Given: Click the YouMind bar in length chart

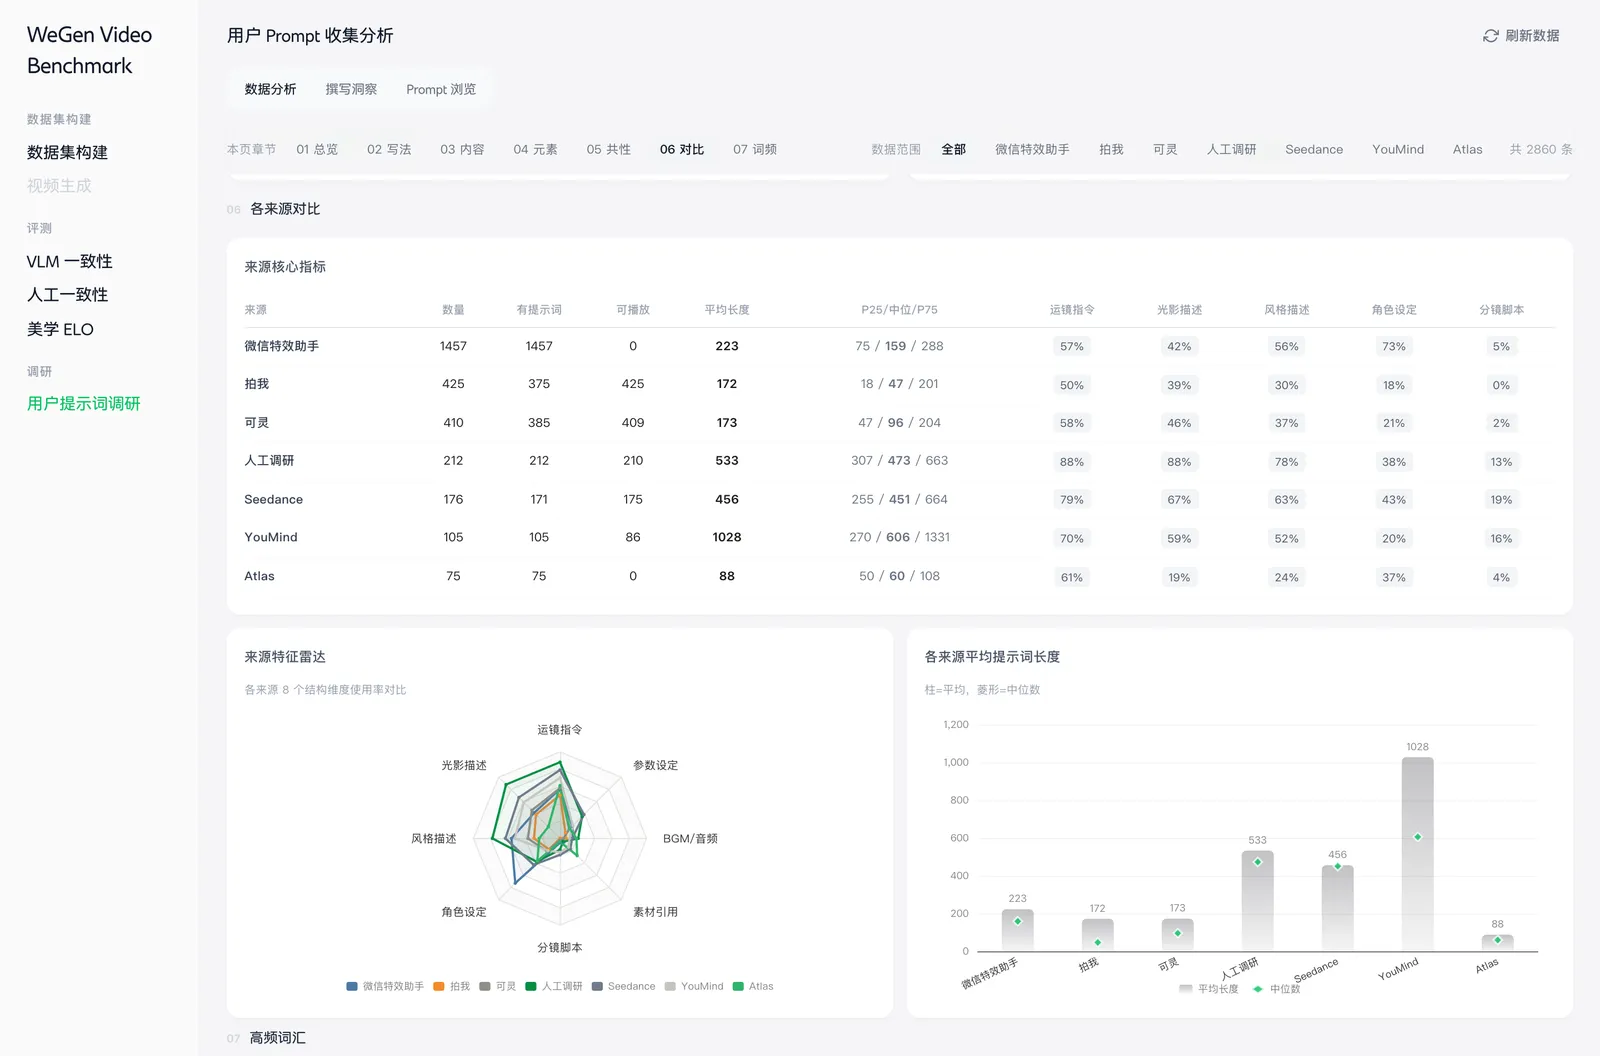Looking at the screenshot, I should coord(1417,854).
